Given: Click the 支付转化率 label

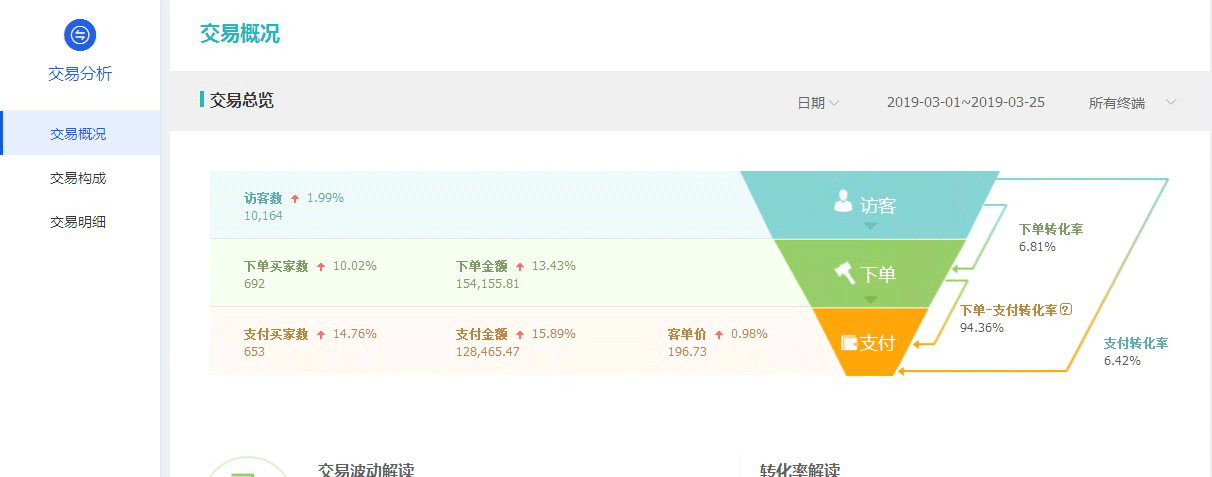Looking at the screenshot, I should coord(1135,343).
